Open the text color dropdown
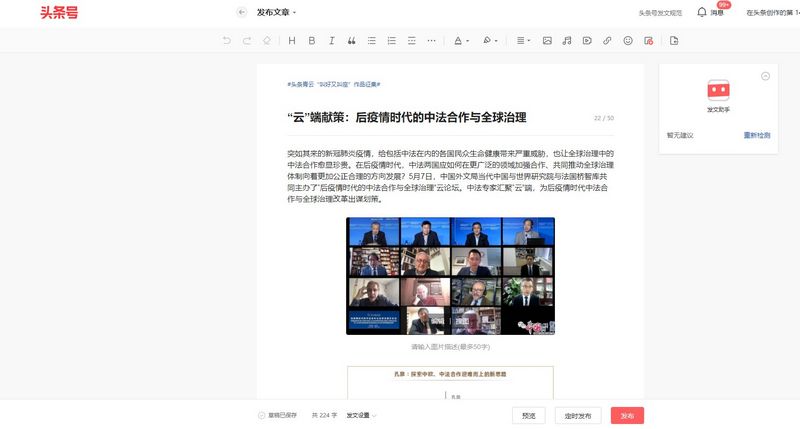This screenshot has height=429, width=800. pos(461,41)
